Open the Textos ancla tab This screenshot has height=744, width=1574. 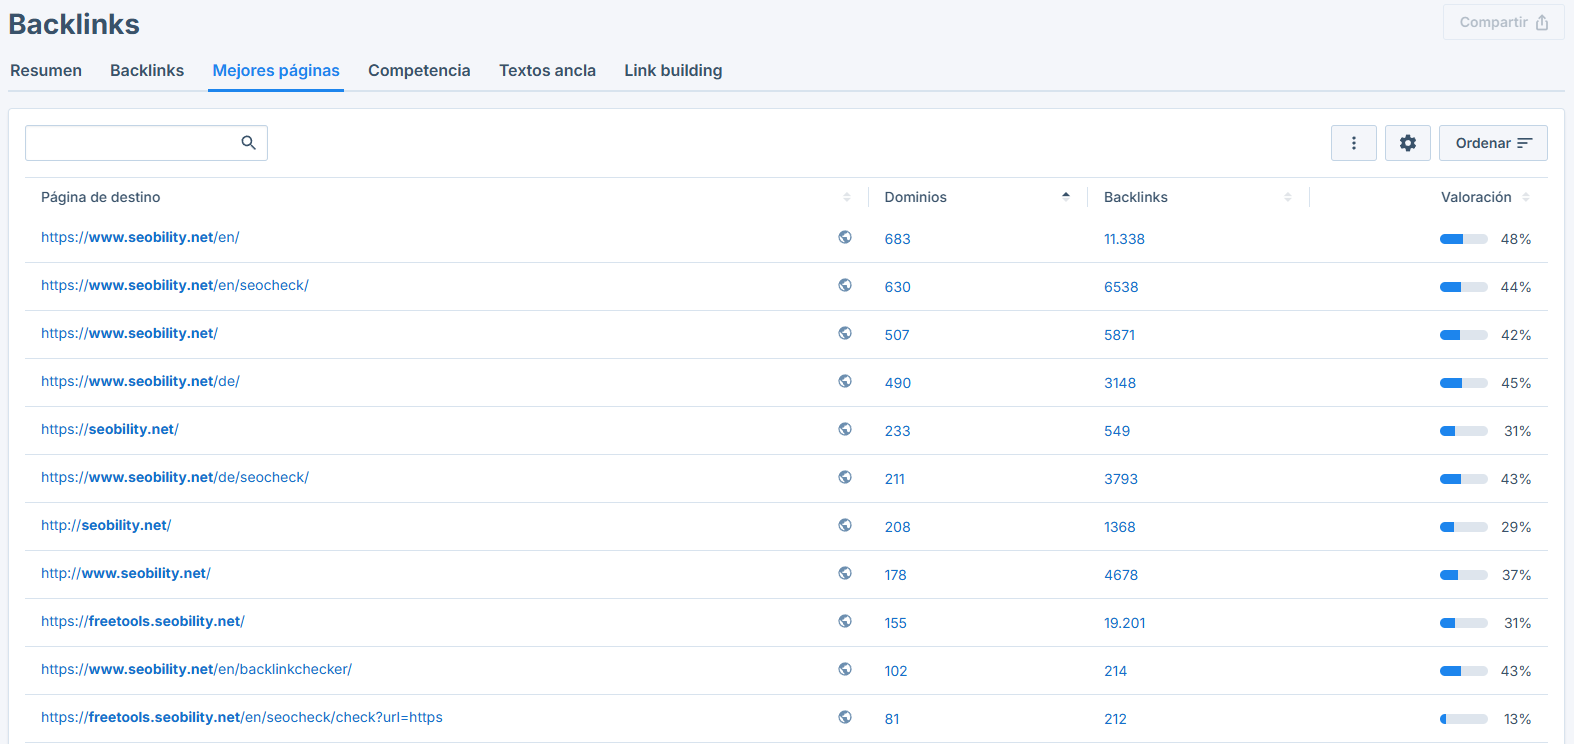(547, 70)
